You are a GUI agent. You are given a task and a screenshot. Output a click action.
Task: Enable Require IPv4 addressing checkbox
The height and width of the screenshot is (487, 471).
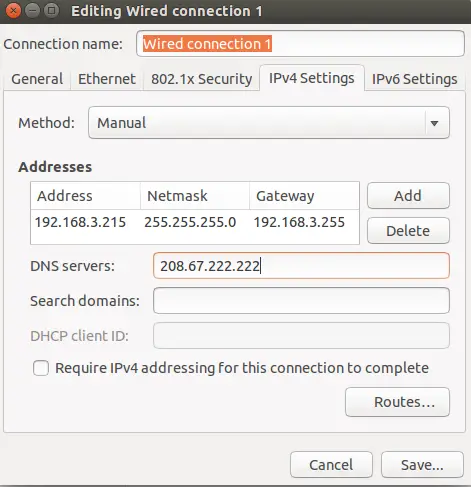(41, 368)
